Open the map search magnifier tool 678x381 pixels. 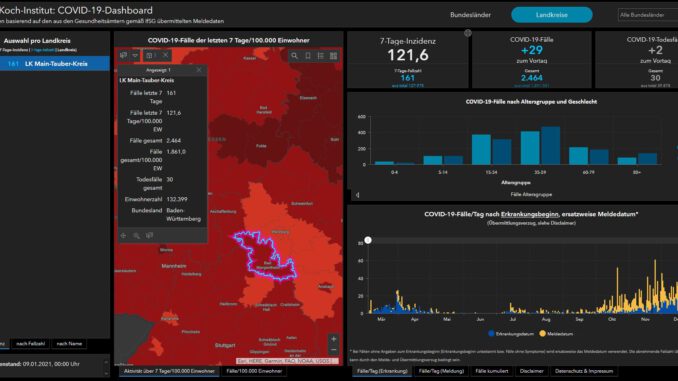coord(294,56)
